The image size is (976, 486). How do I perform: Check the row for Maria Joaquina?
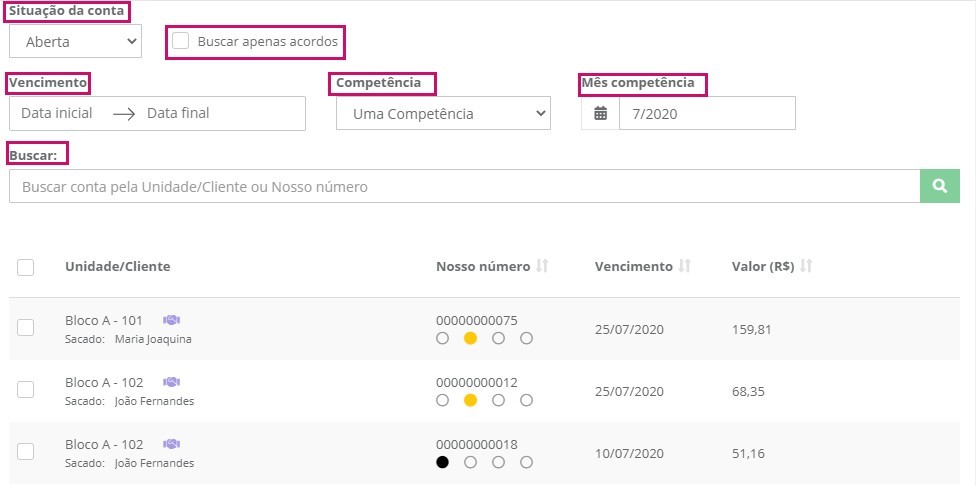[x=26, y=328]
